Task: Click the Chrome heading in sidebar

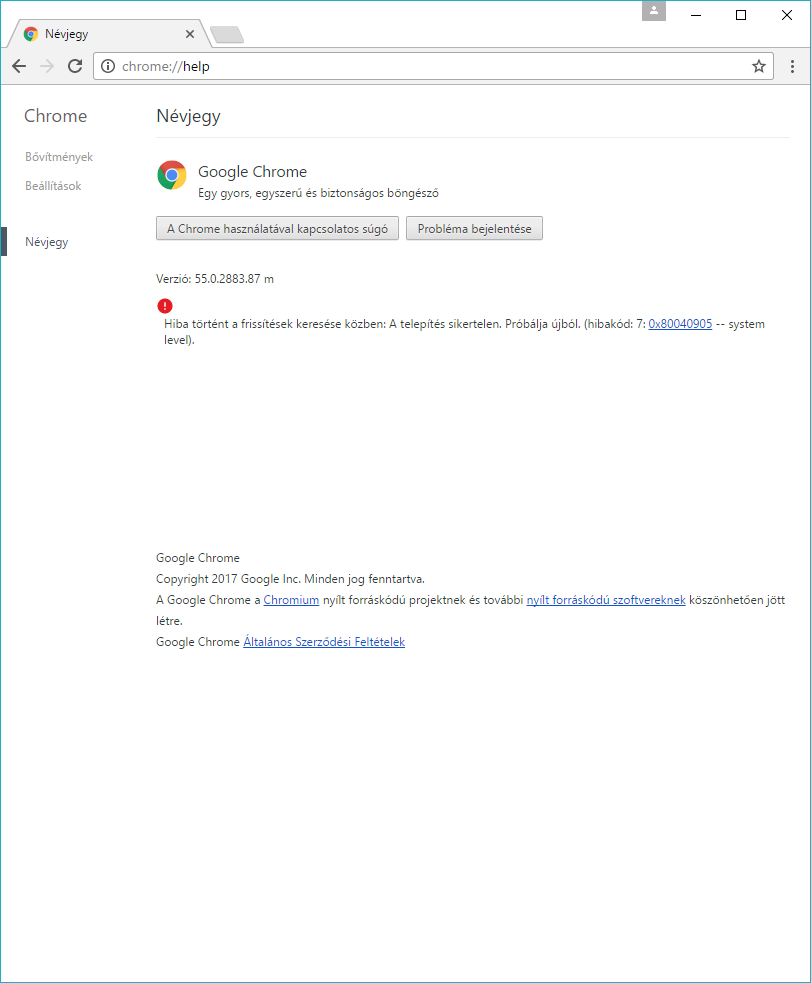Action: click(x=56, y=116)
